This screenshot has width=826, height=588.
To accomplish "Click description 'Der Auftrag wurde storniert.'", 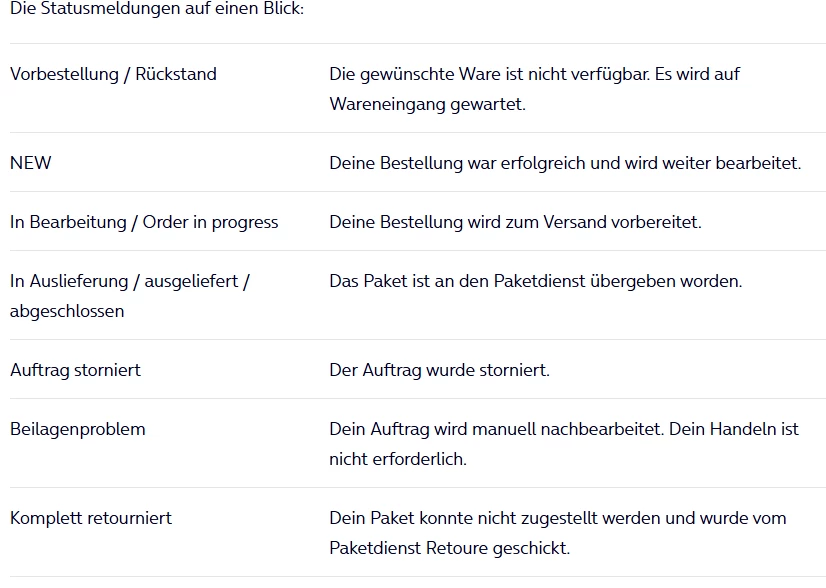I will click(x=439, y=370).
